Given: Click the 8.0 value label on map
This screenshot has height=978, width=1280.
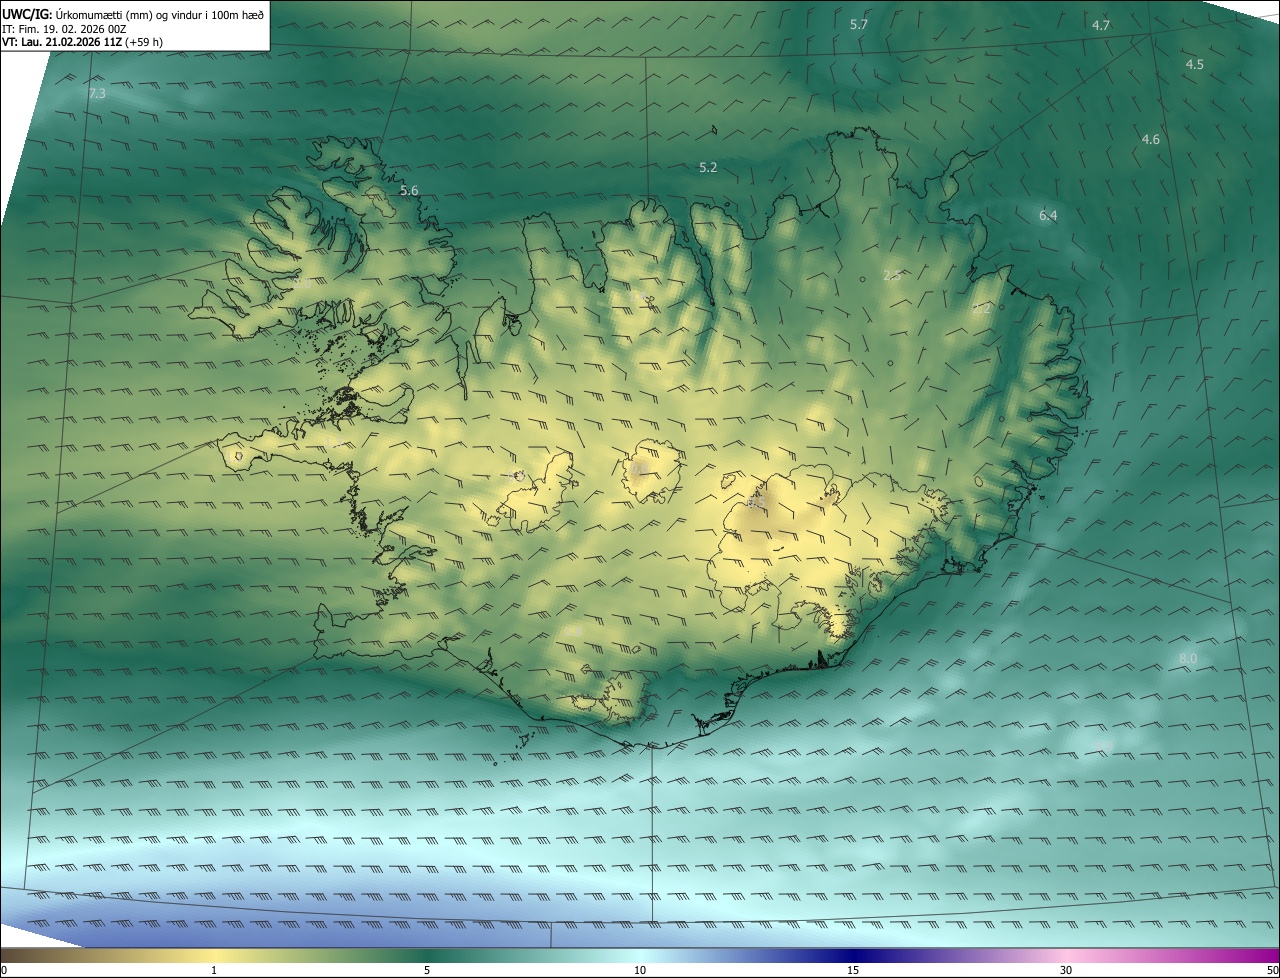Looking at the screenshot, I should (1188, 658).
